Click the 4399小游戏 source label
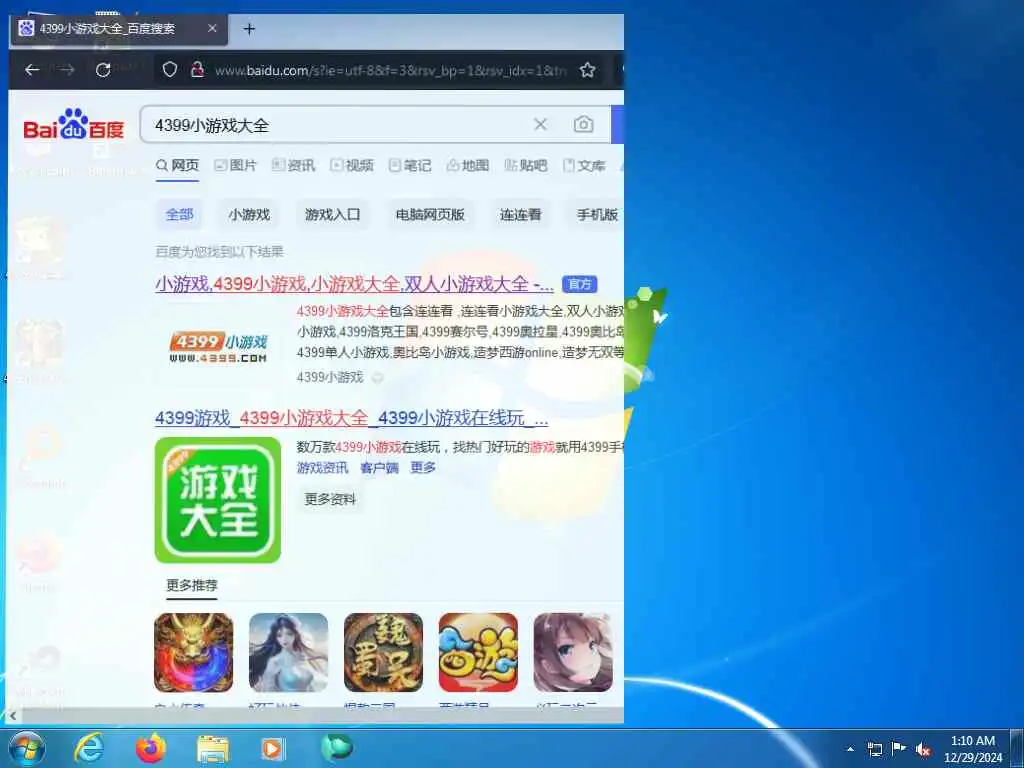1024x768 pixels. 330,377
